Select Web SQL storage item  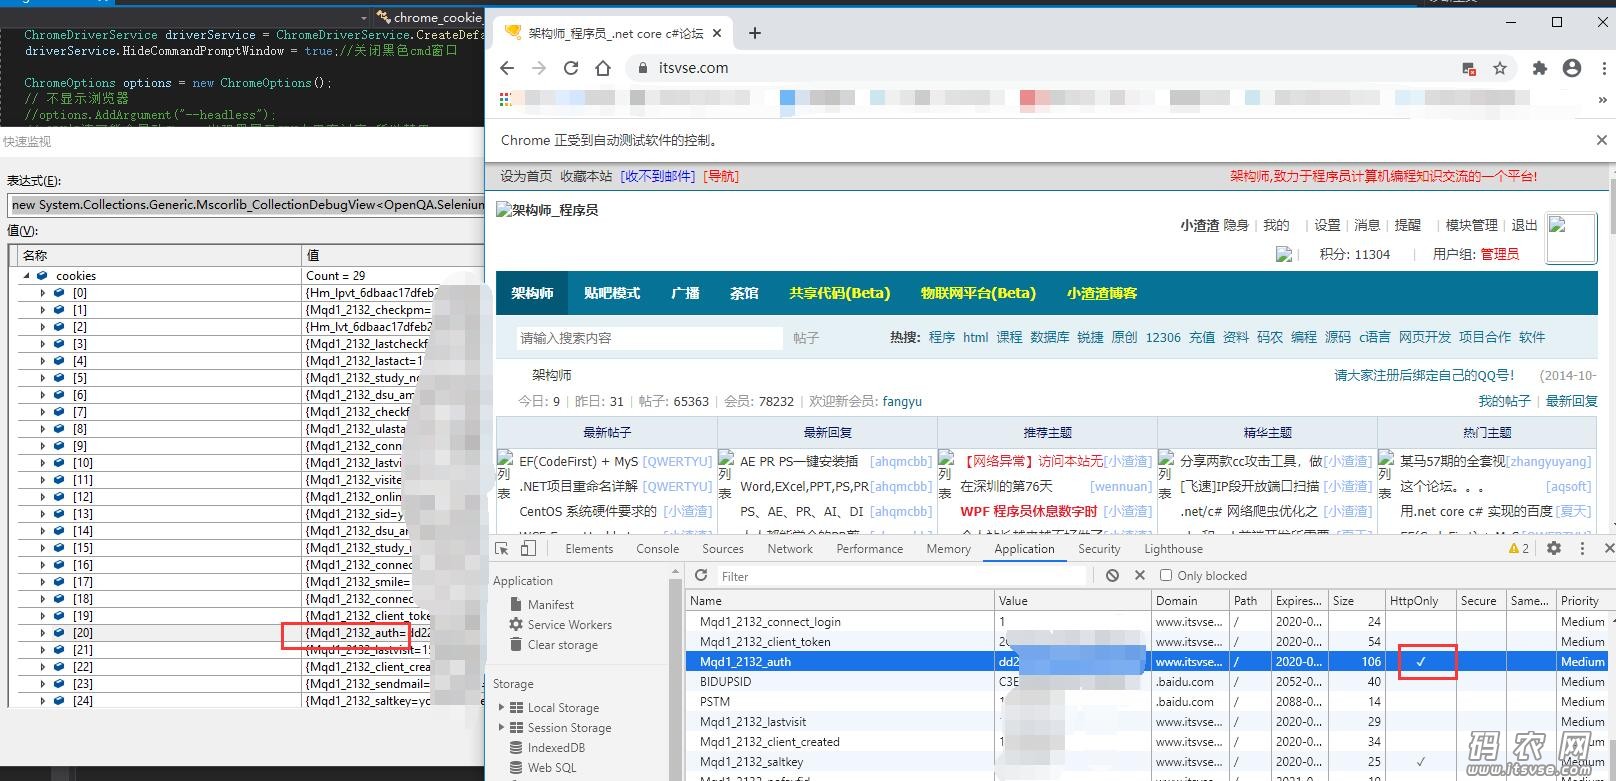coord(552,767)
